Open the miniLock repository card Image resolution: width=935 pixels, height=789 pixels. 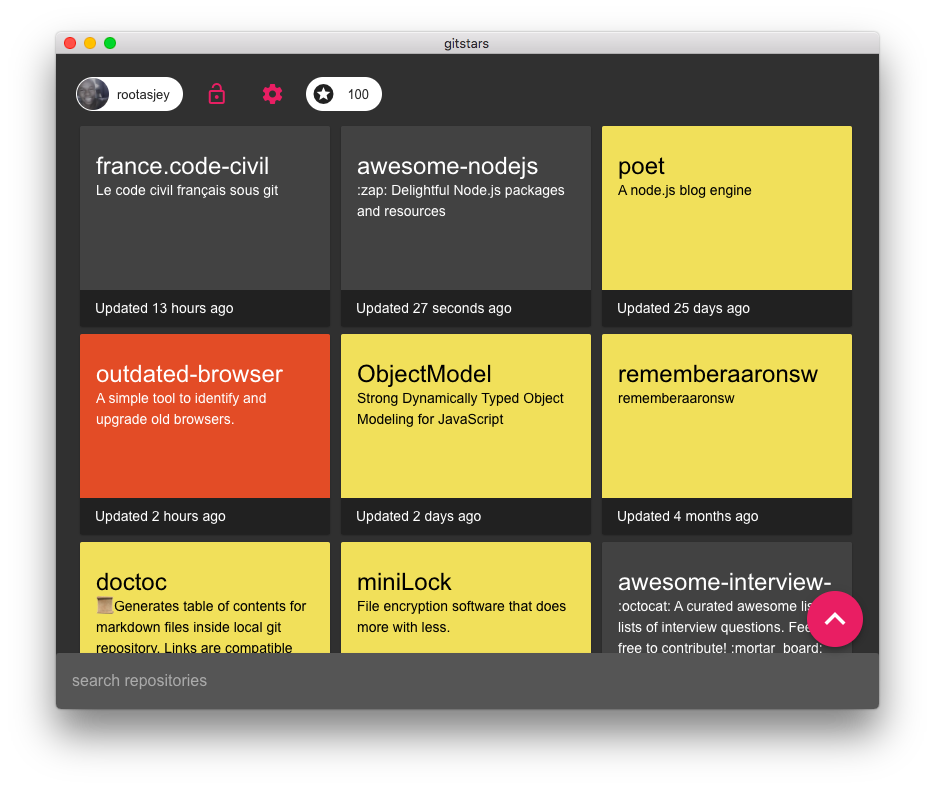pos(466,598)
